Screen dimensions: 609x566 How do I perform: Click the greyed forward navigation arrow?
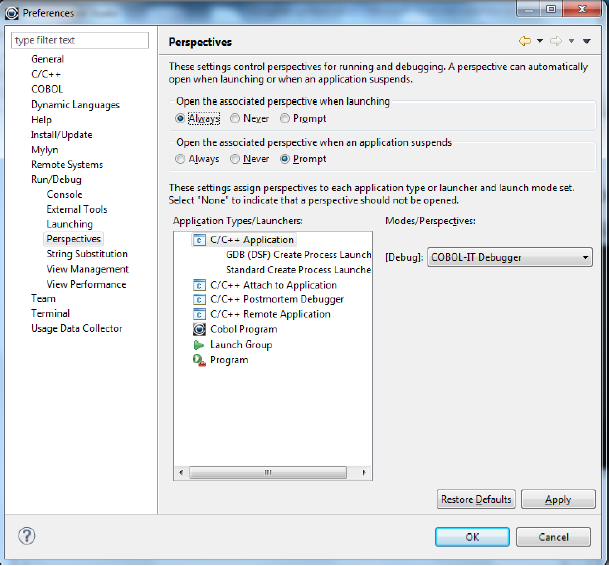click(x=556, y=41)
